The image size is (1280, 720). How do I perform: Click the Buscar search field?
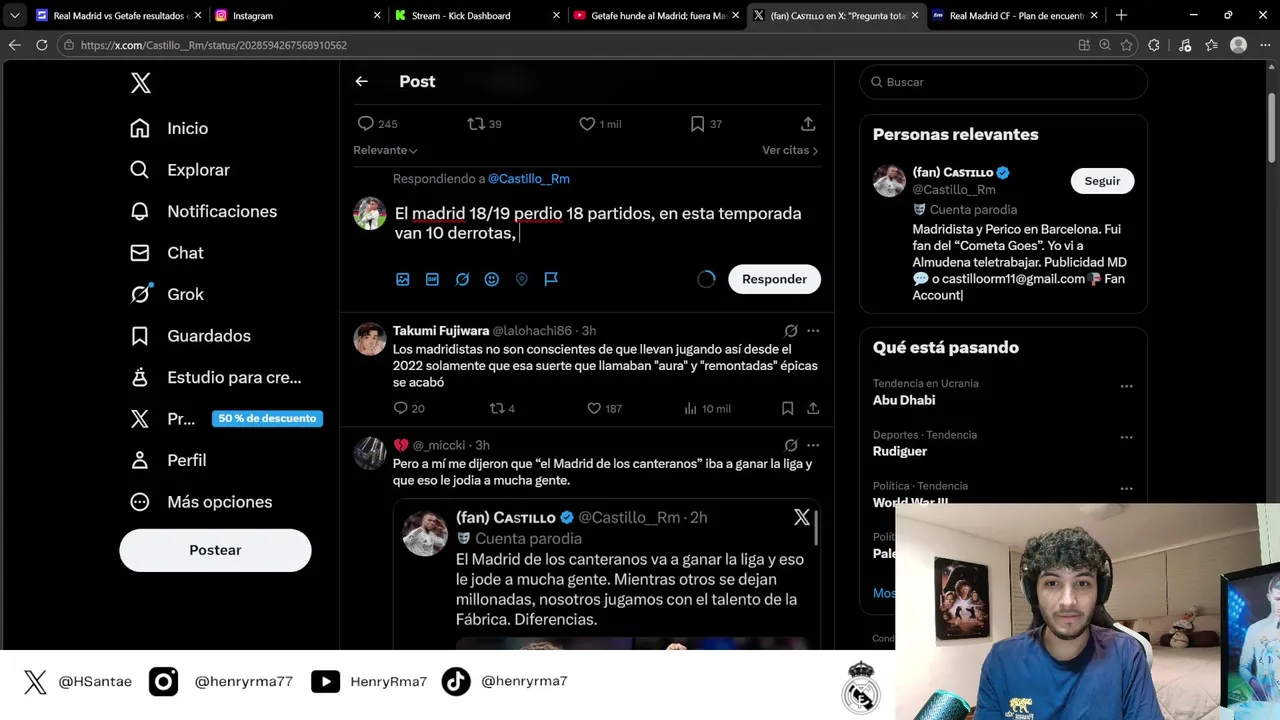[1003, 82]
